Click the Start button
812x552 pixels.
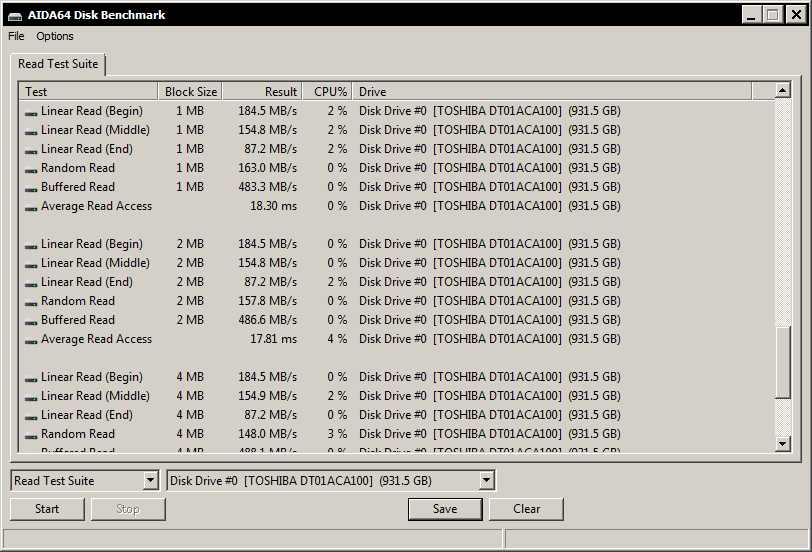click(47, 509)
